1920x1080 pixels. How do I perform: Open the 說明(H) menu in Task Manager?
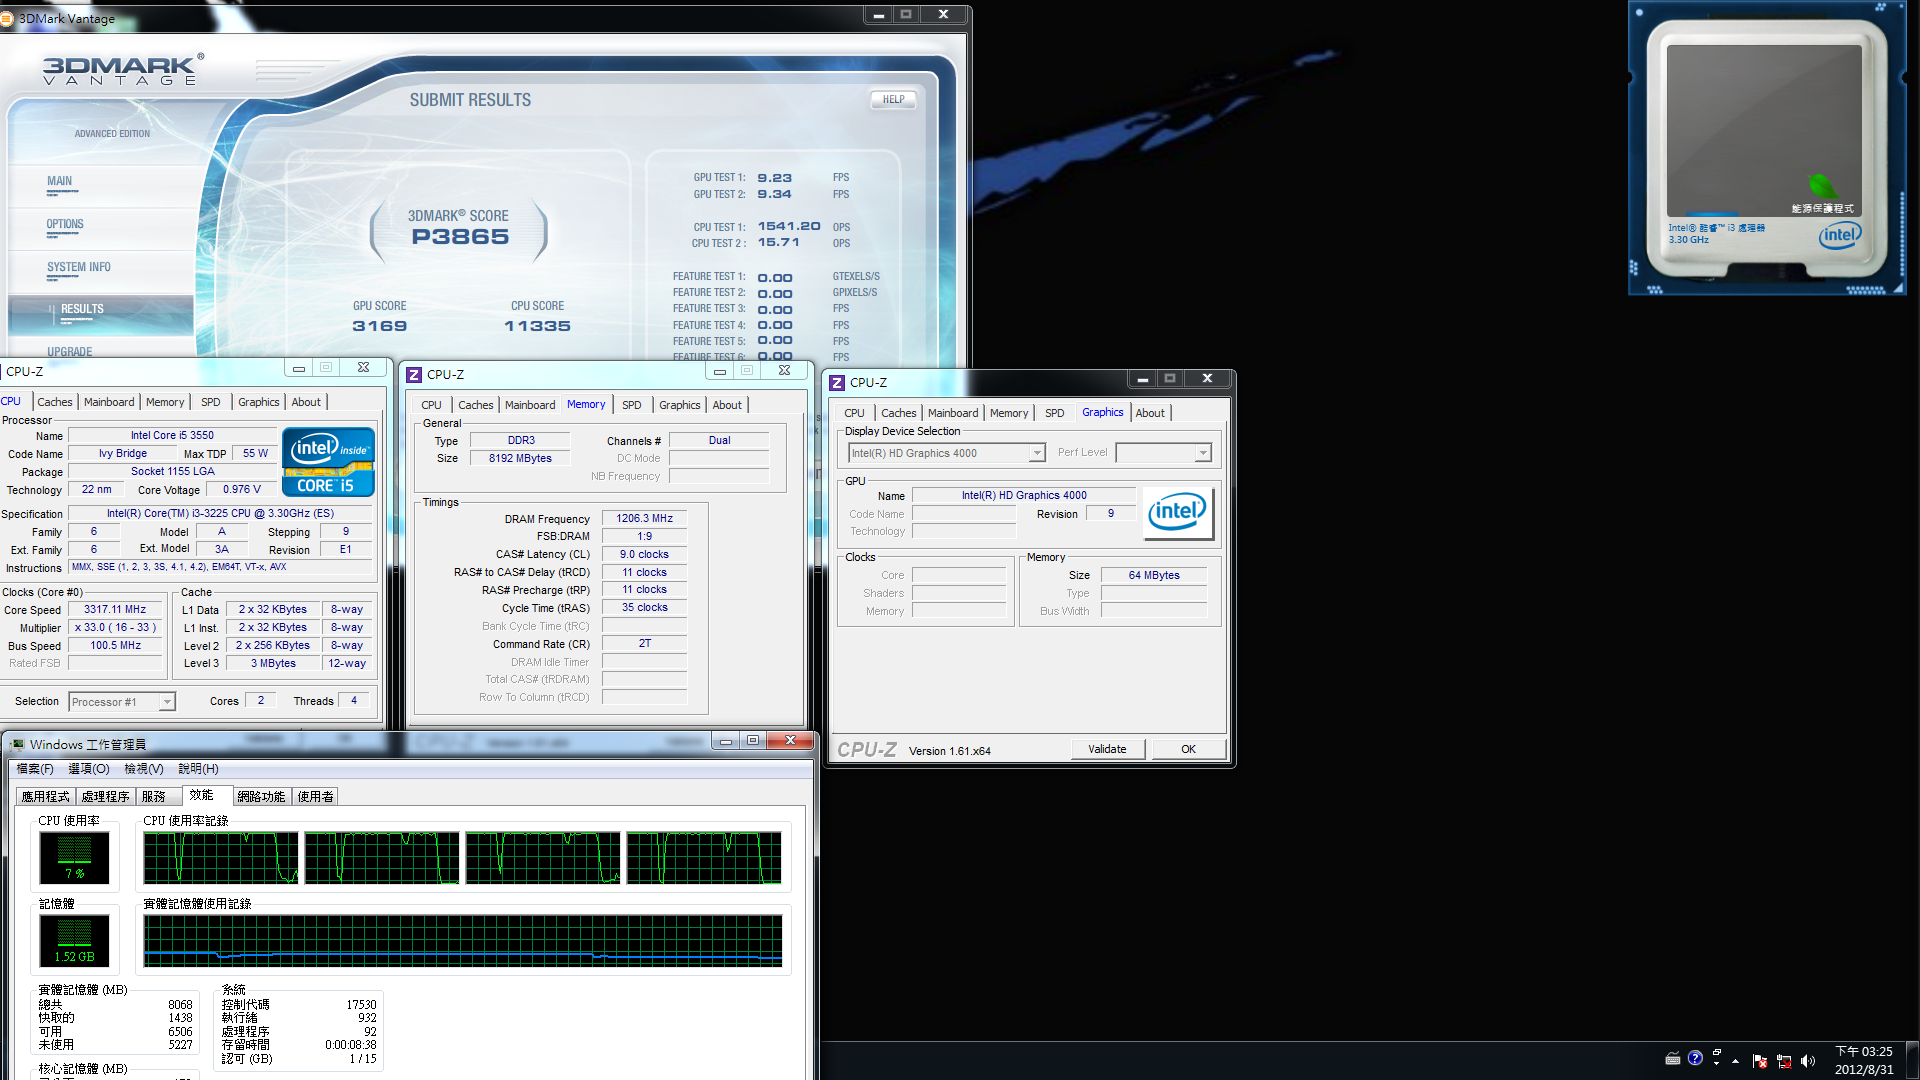[198, 769]
